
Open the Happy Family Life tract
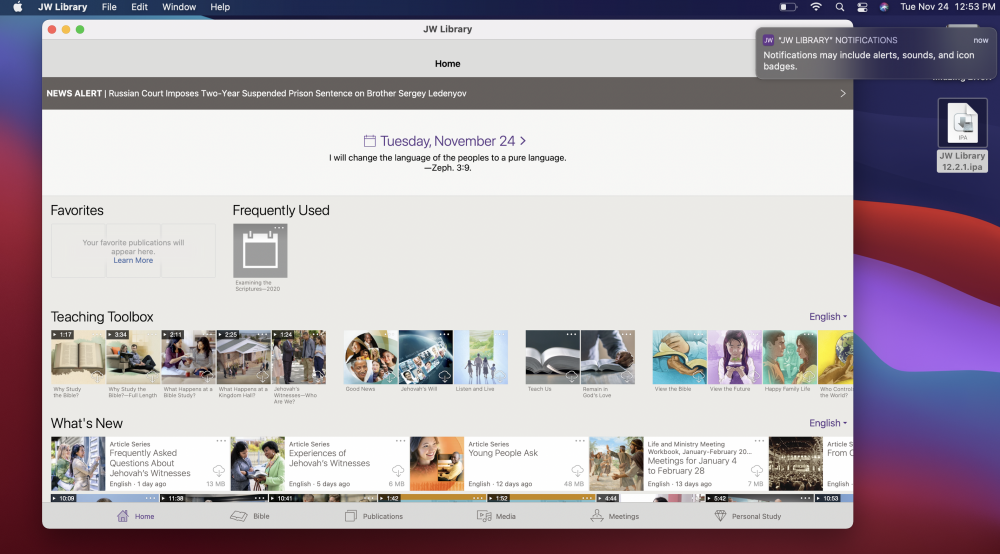790,357
